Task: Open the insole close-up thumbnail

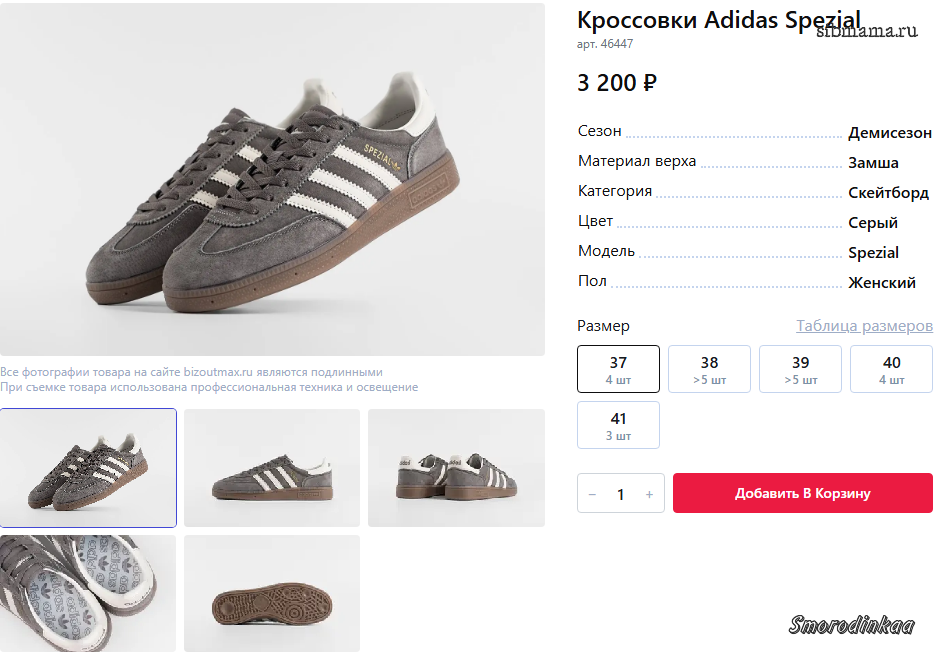Action: tap(88, 593)
